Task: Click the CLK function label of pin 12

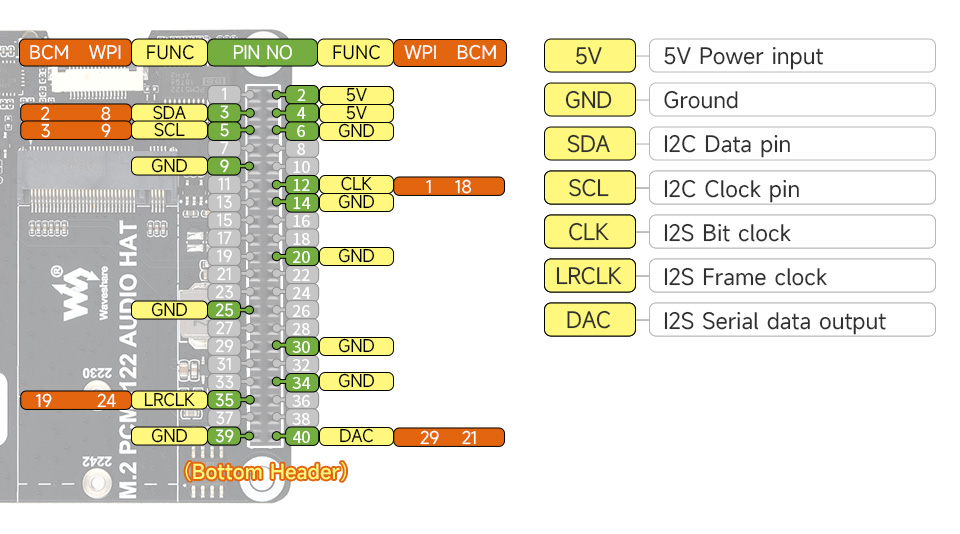Action: point(356,184)
